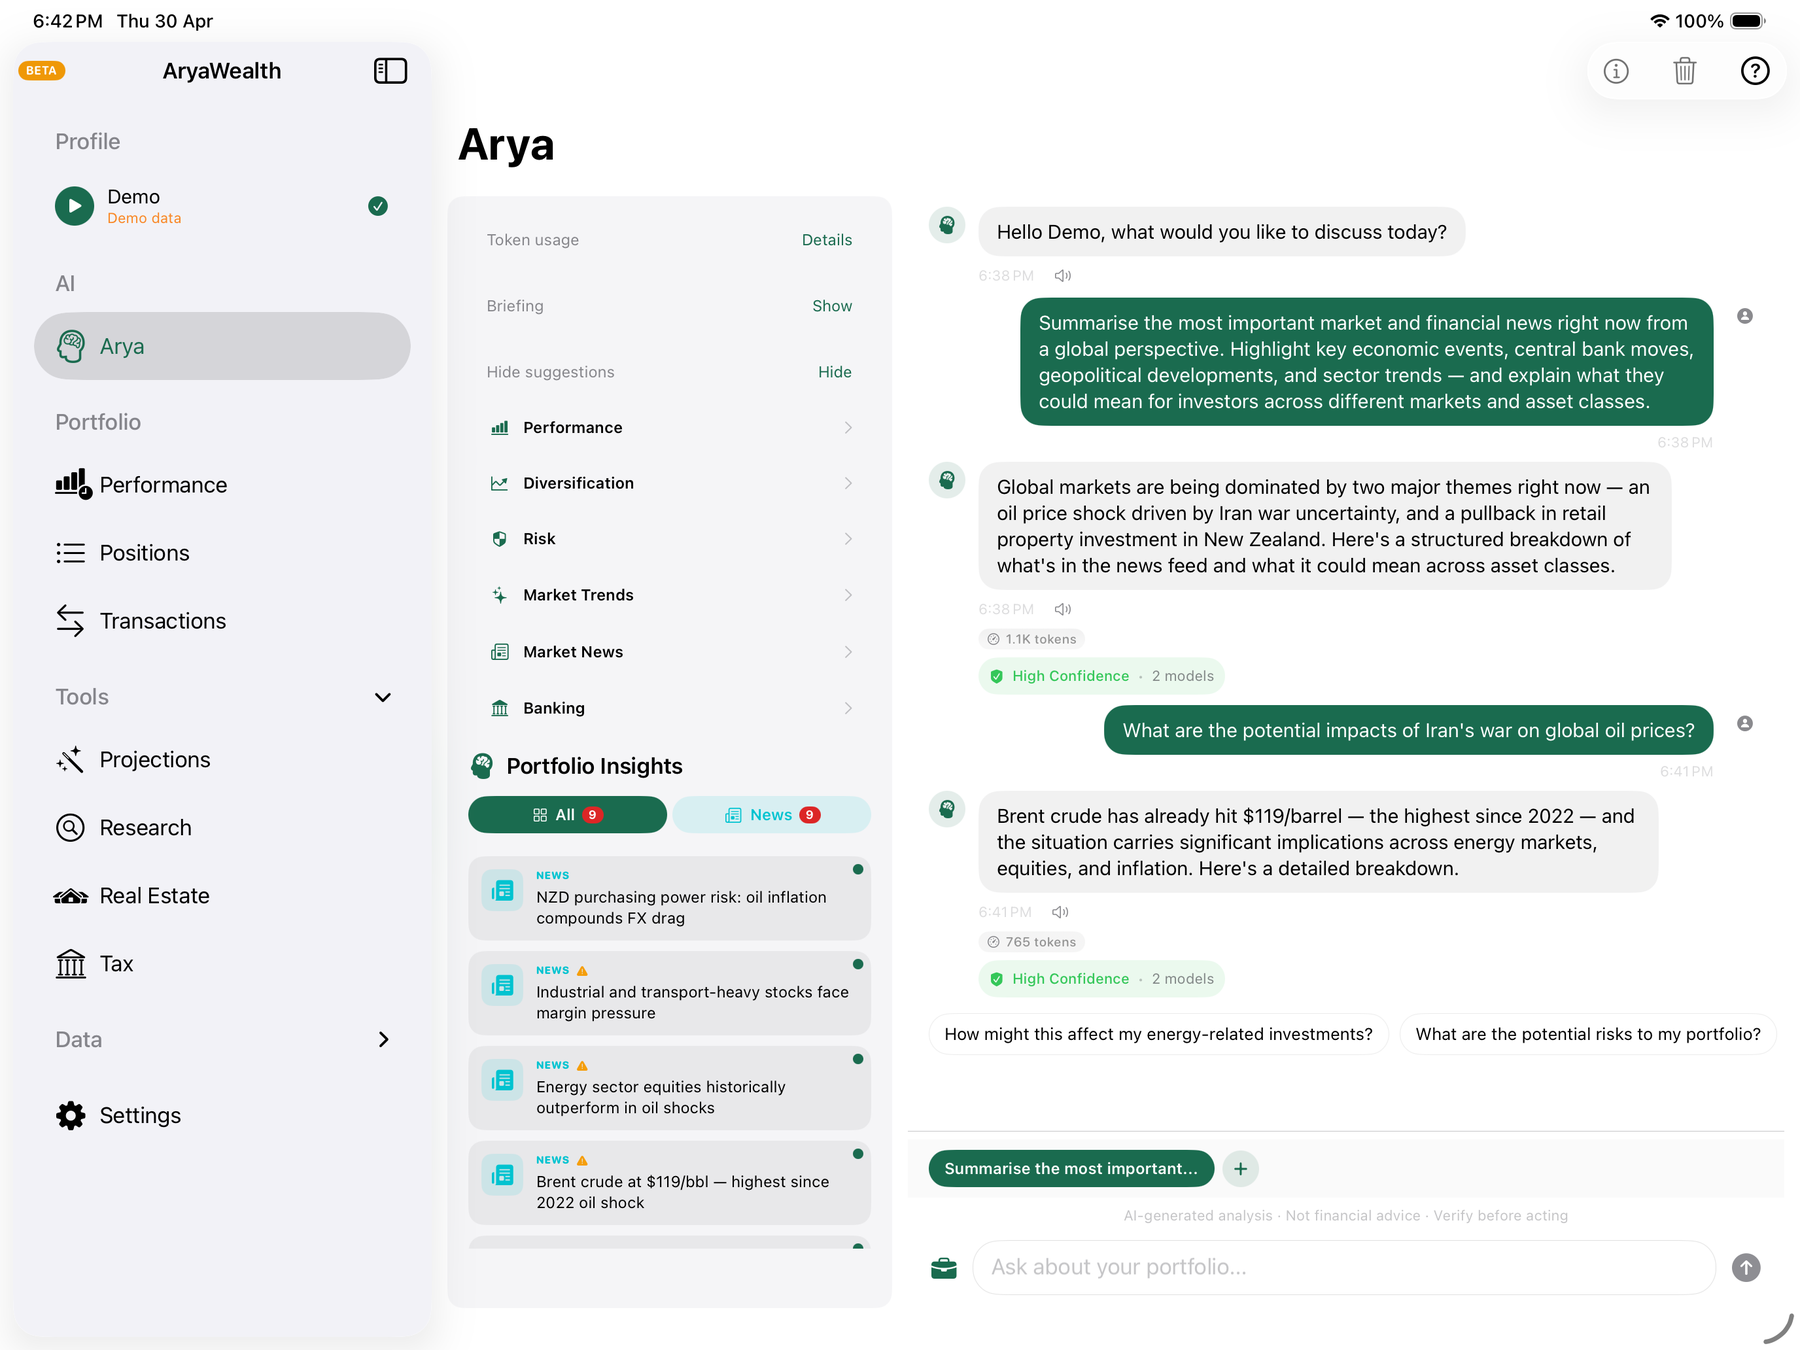Tap user avatar beside the Iran's war question
Screen dimensions: 1800x1350
pyautogui.click(x=1745, y=723)
